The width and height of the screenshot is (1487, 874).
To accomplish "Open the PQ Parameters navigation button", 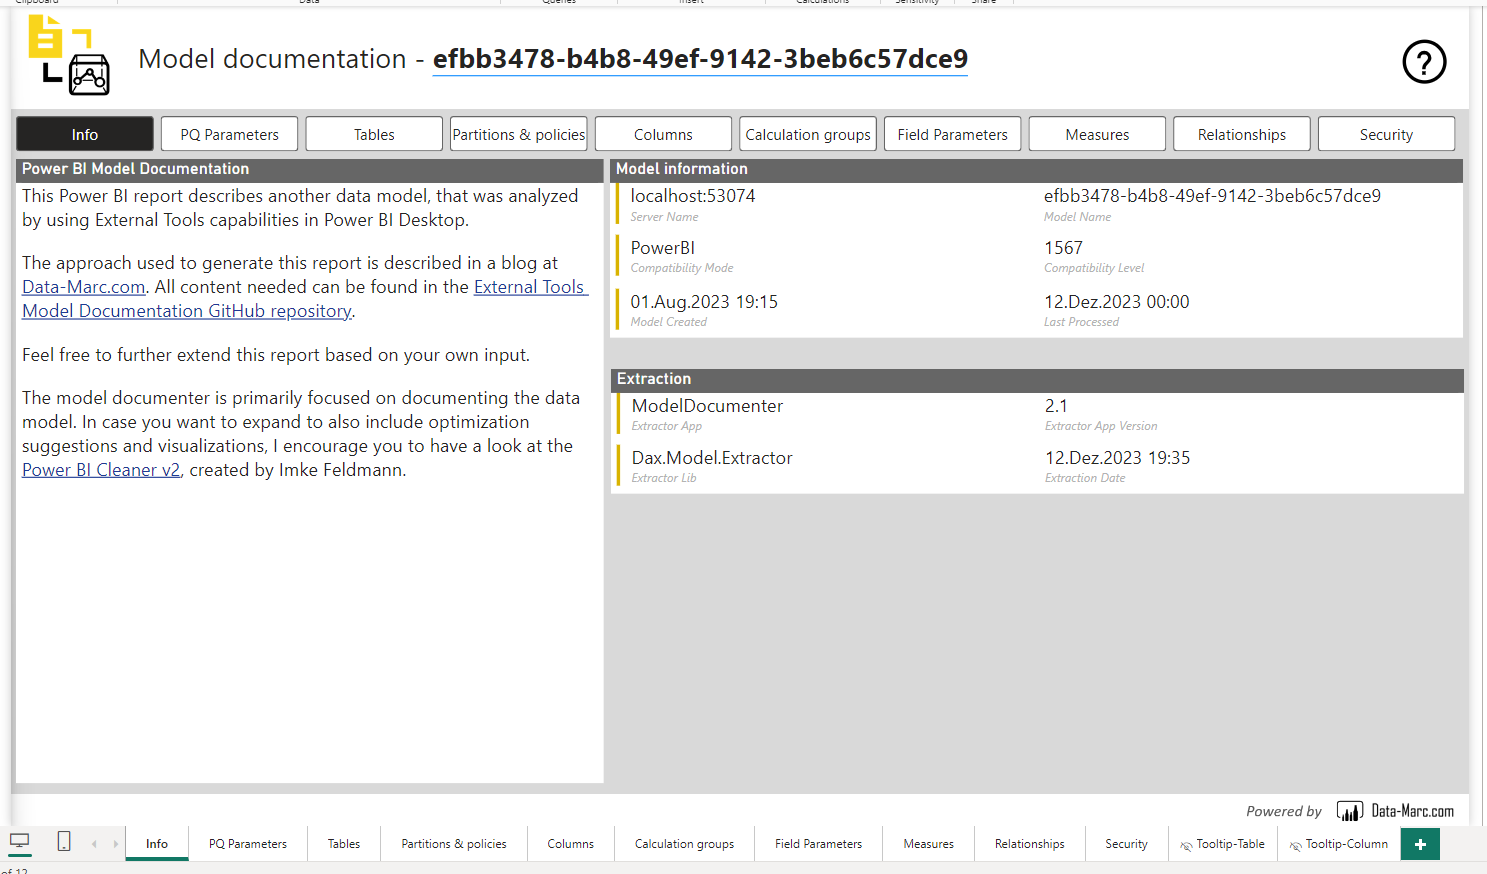I will tap(230, 134).
